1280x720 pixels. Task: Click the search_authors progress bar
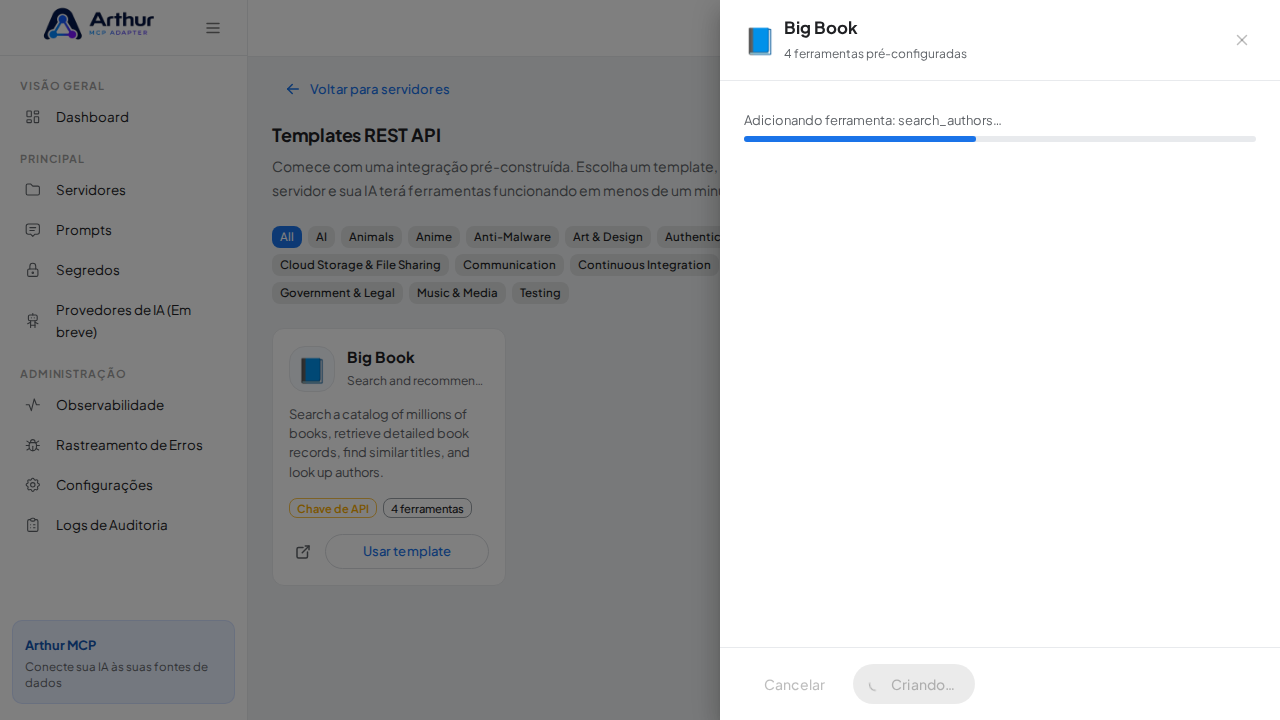tap(1000, 139)
